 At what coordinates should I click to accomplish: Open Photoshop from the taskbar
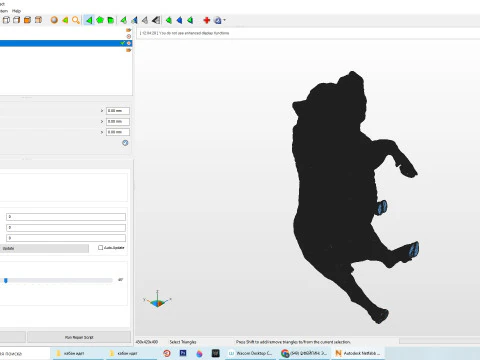[x=183, y=353]
